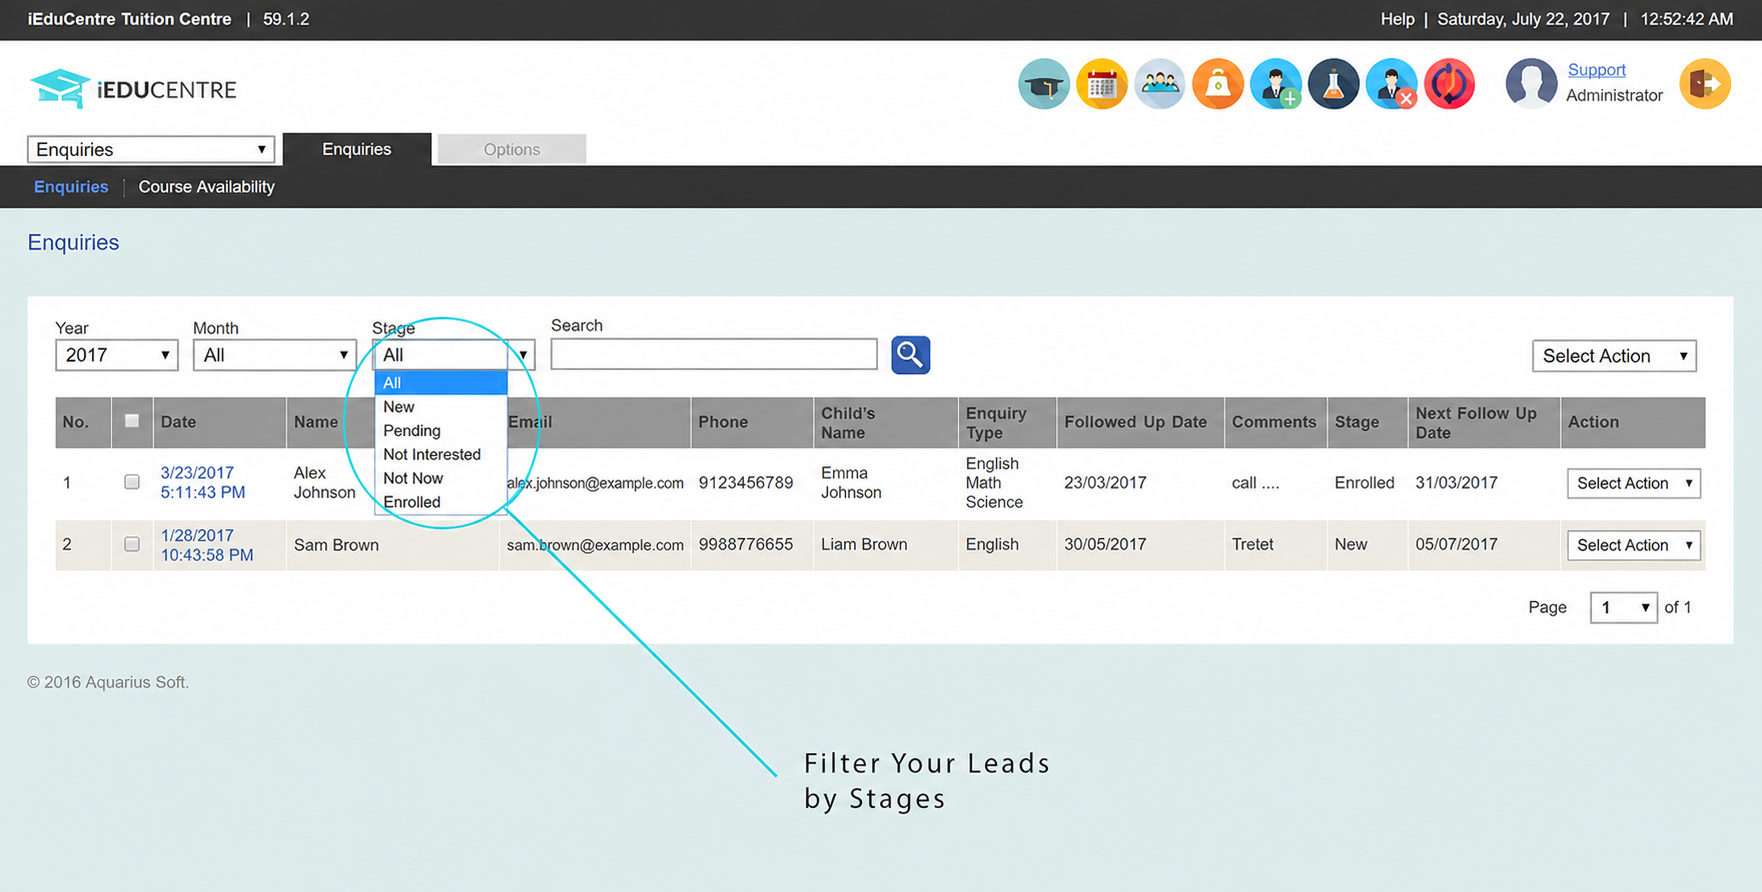Open the group of people icon

point(1159,84)
